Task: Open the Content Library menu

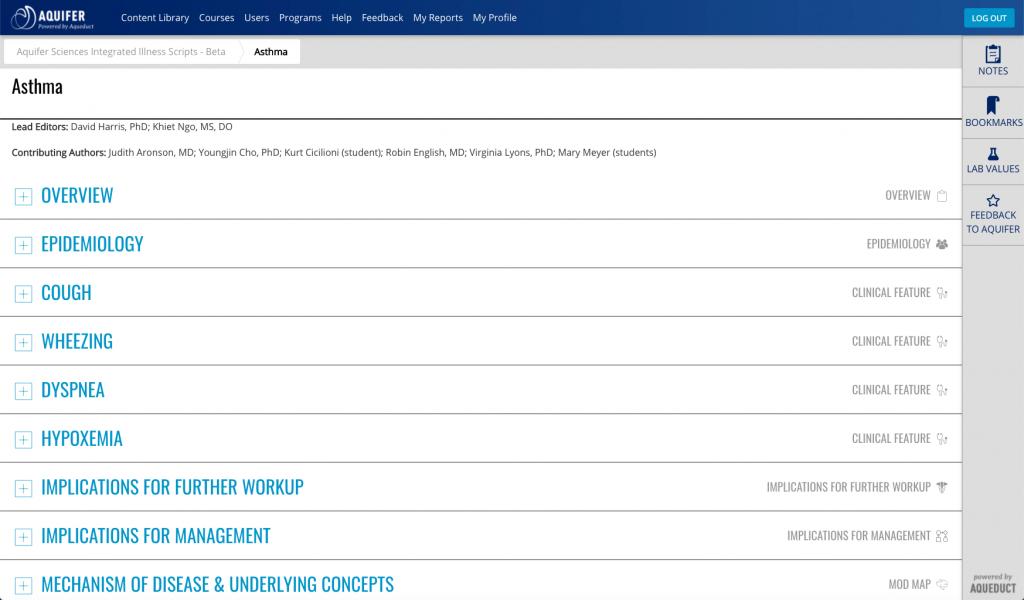Action: click(155, 18)
